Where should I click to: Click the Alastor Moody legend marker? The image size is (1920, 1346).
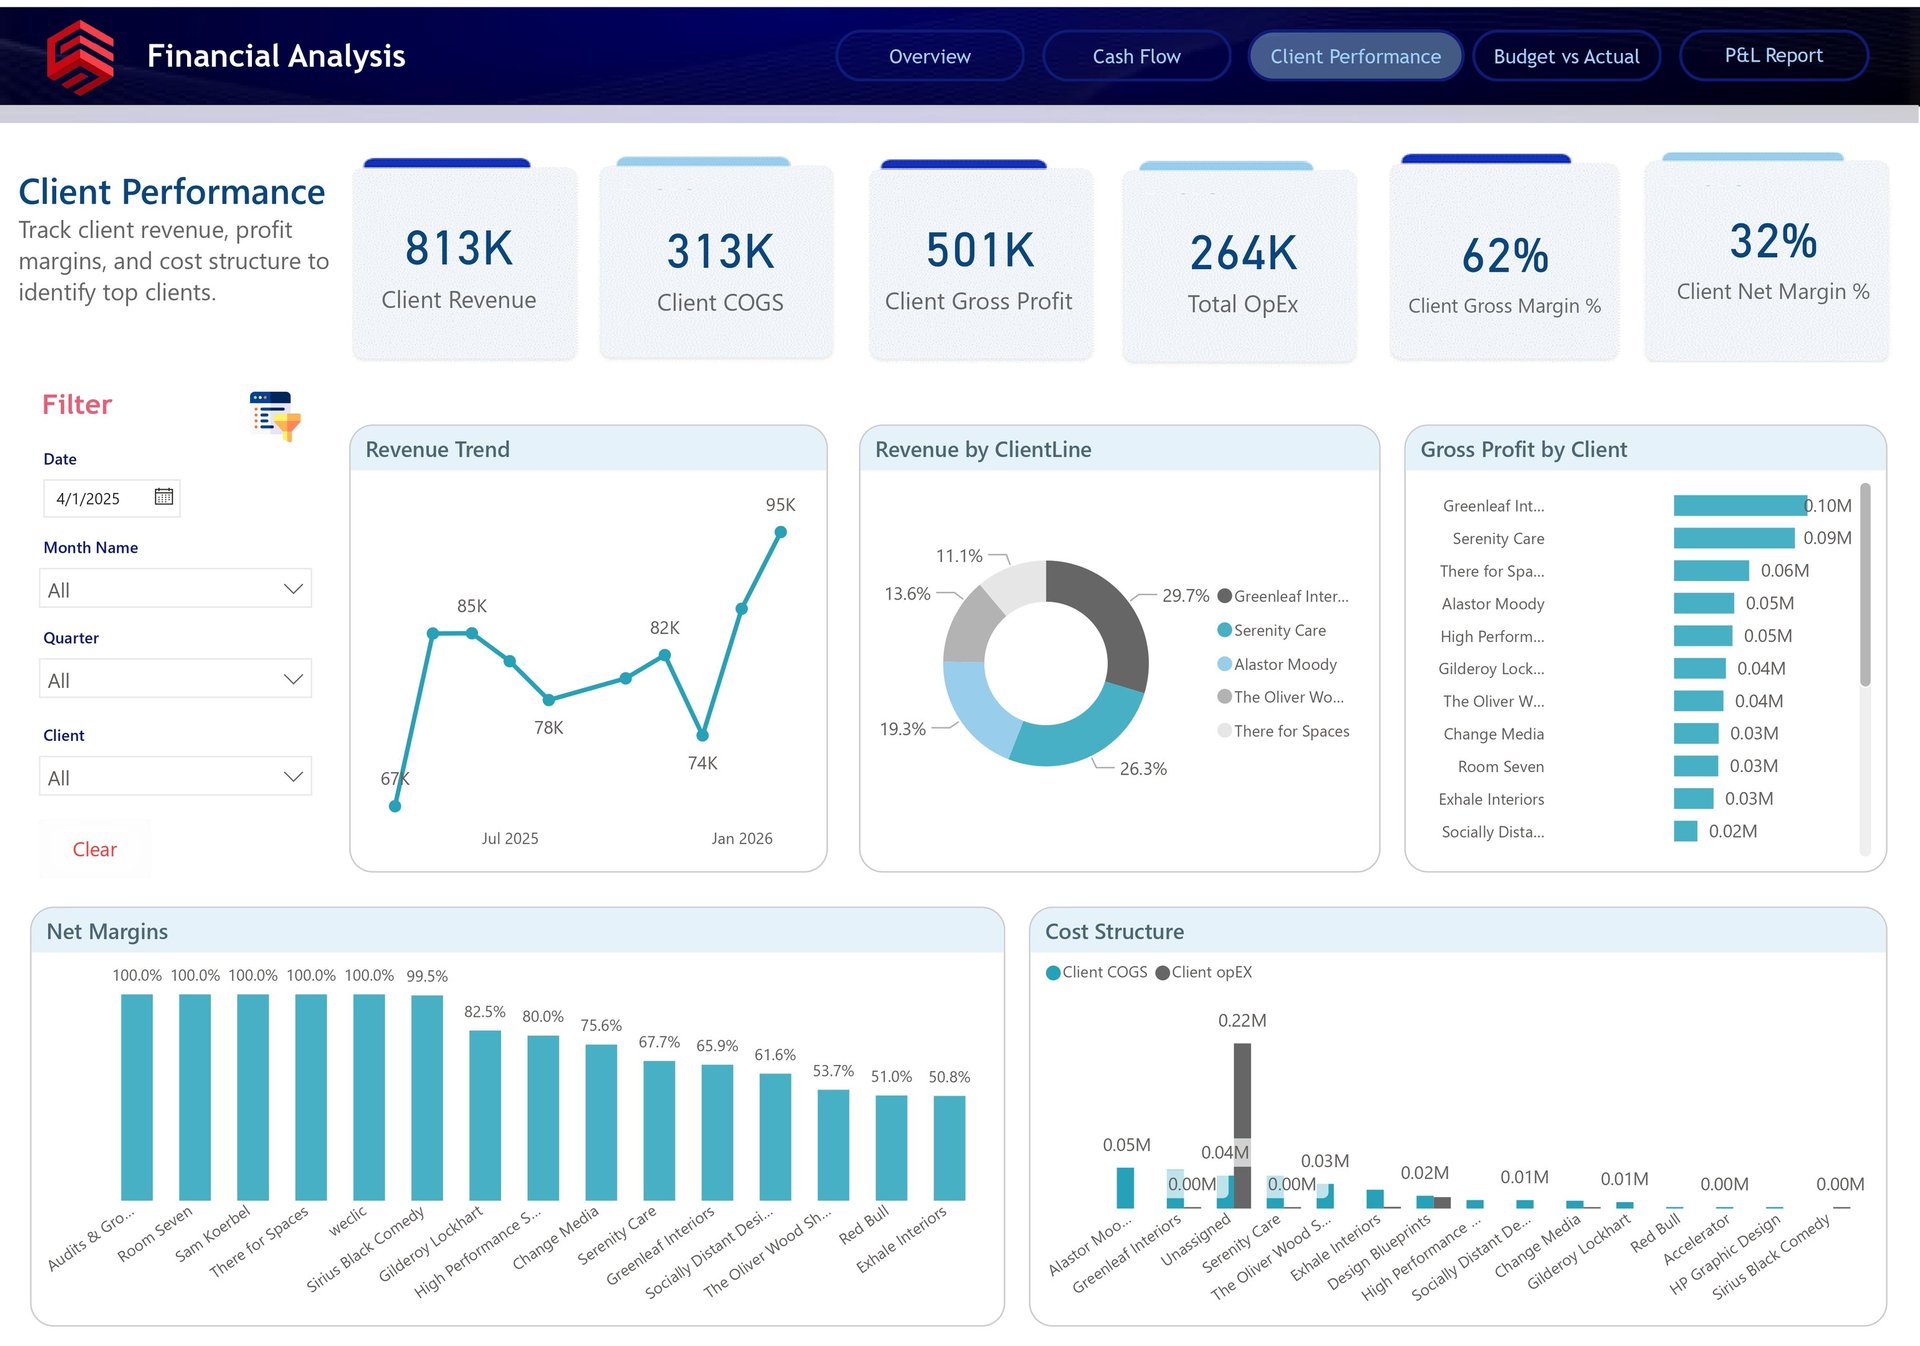point(1224,664)
